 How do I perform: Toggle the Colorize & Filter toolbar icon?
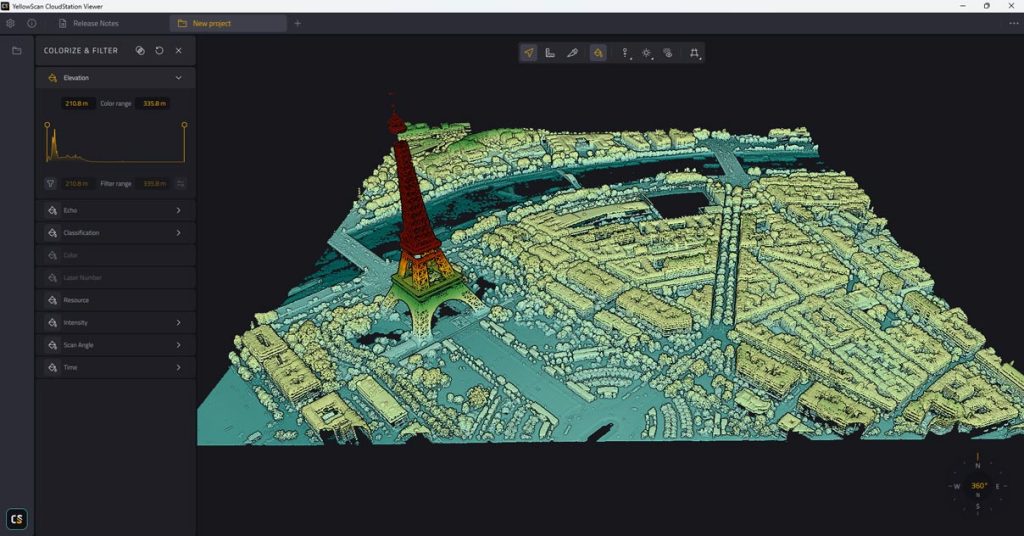[x=598, y=53]
